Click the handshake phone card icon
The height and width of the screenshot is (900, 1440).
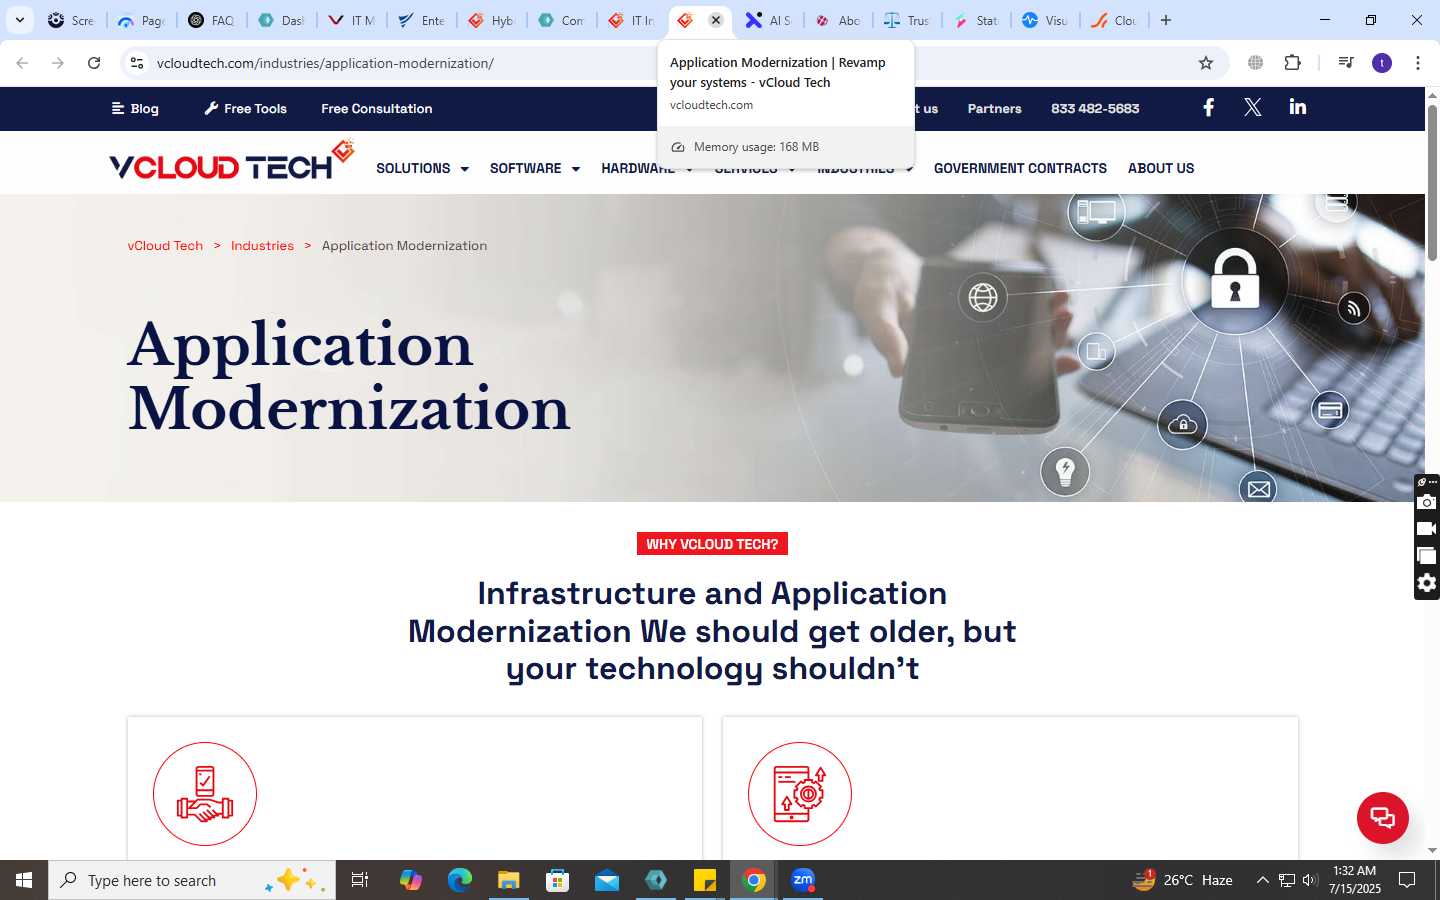pos(205,794)
